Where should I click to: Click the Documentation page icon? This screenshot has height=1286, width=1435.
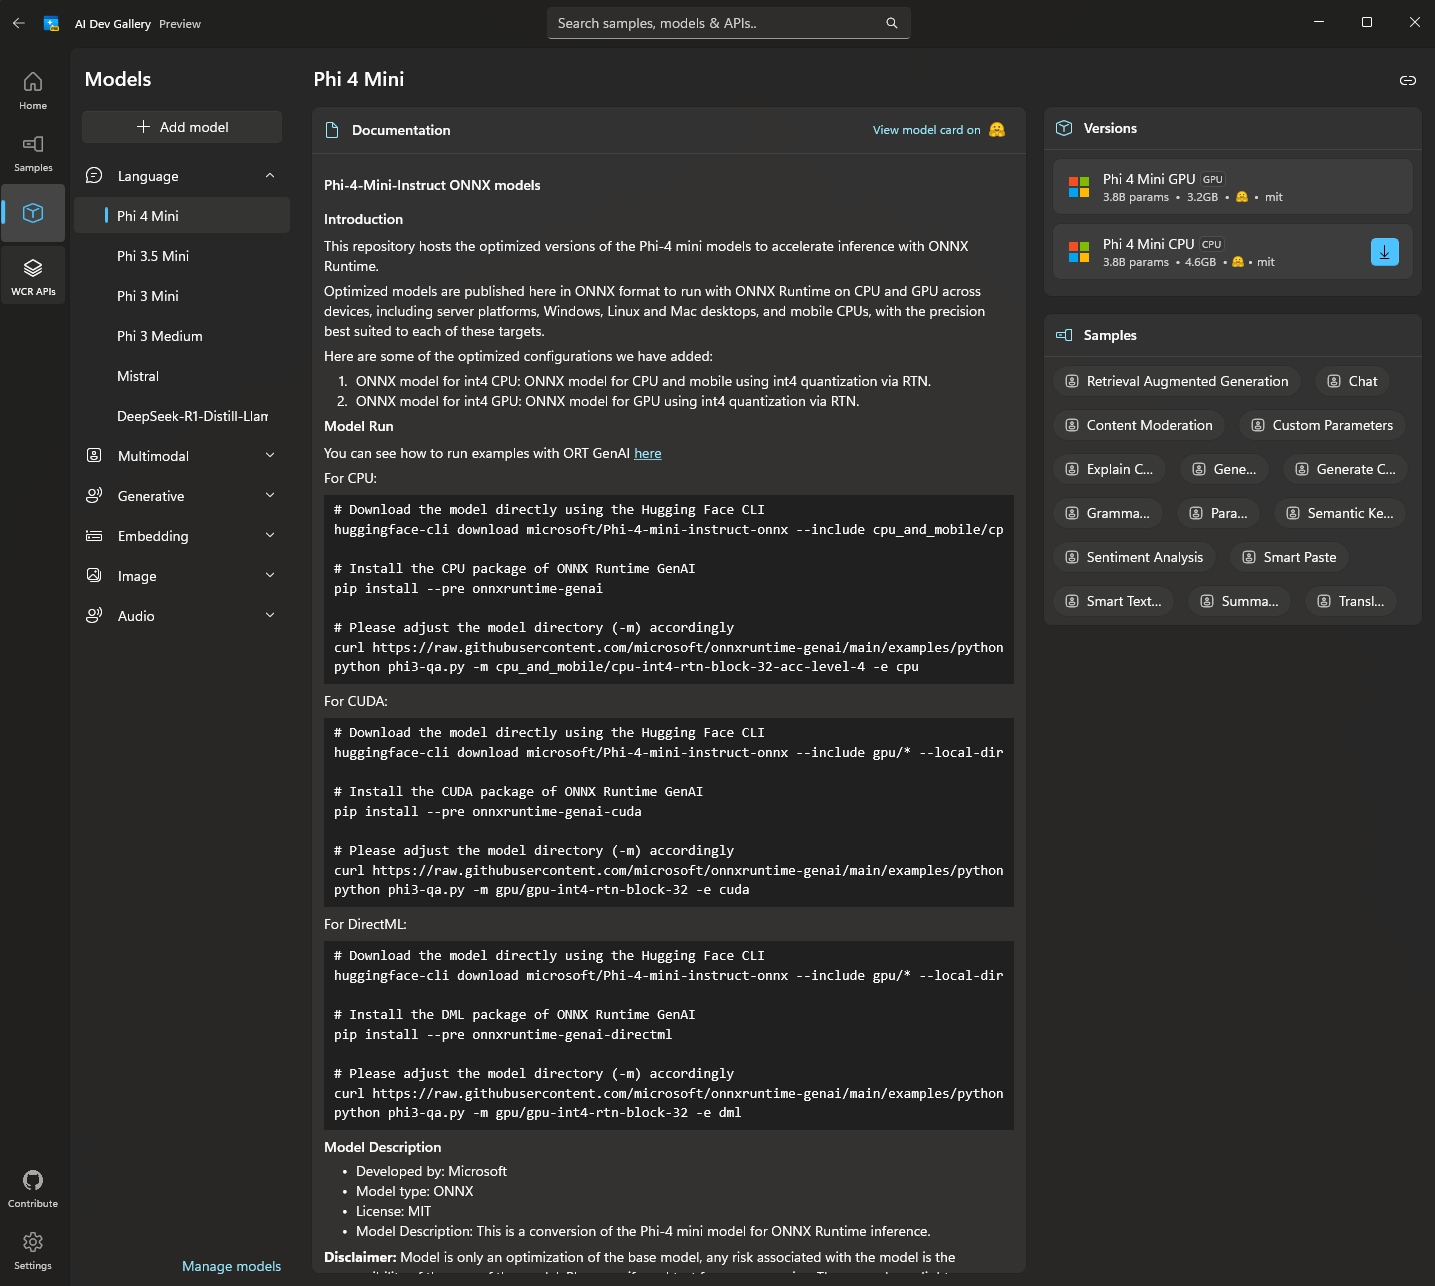pyautogui.click(x=332, y=130)
